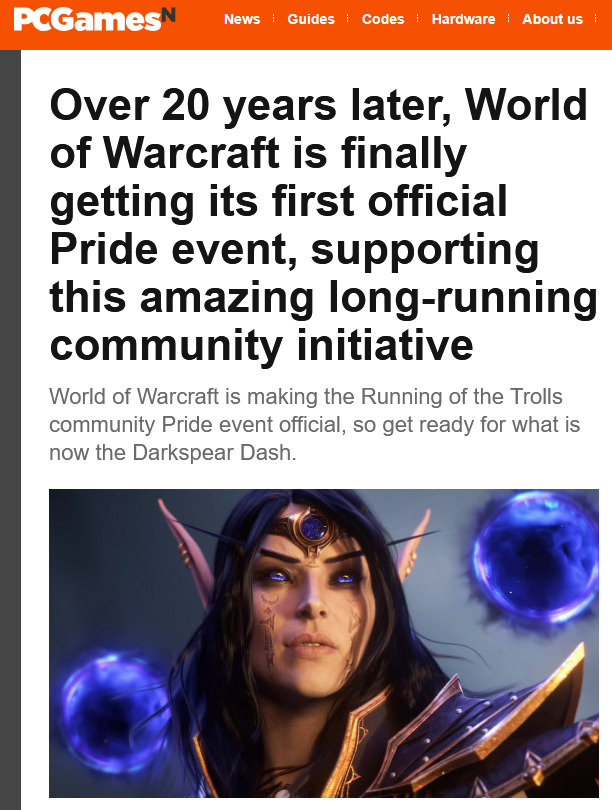The width and height of the screenshot is (612, 810).
Task: Click the superscript N in the site logo
Action: 168,15
